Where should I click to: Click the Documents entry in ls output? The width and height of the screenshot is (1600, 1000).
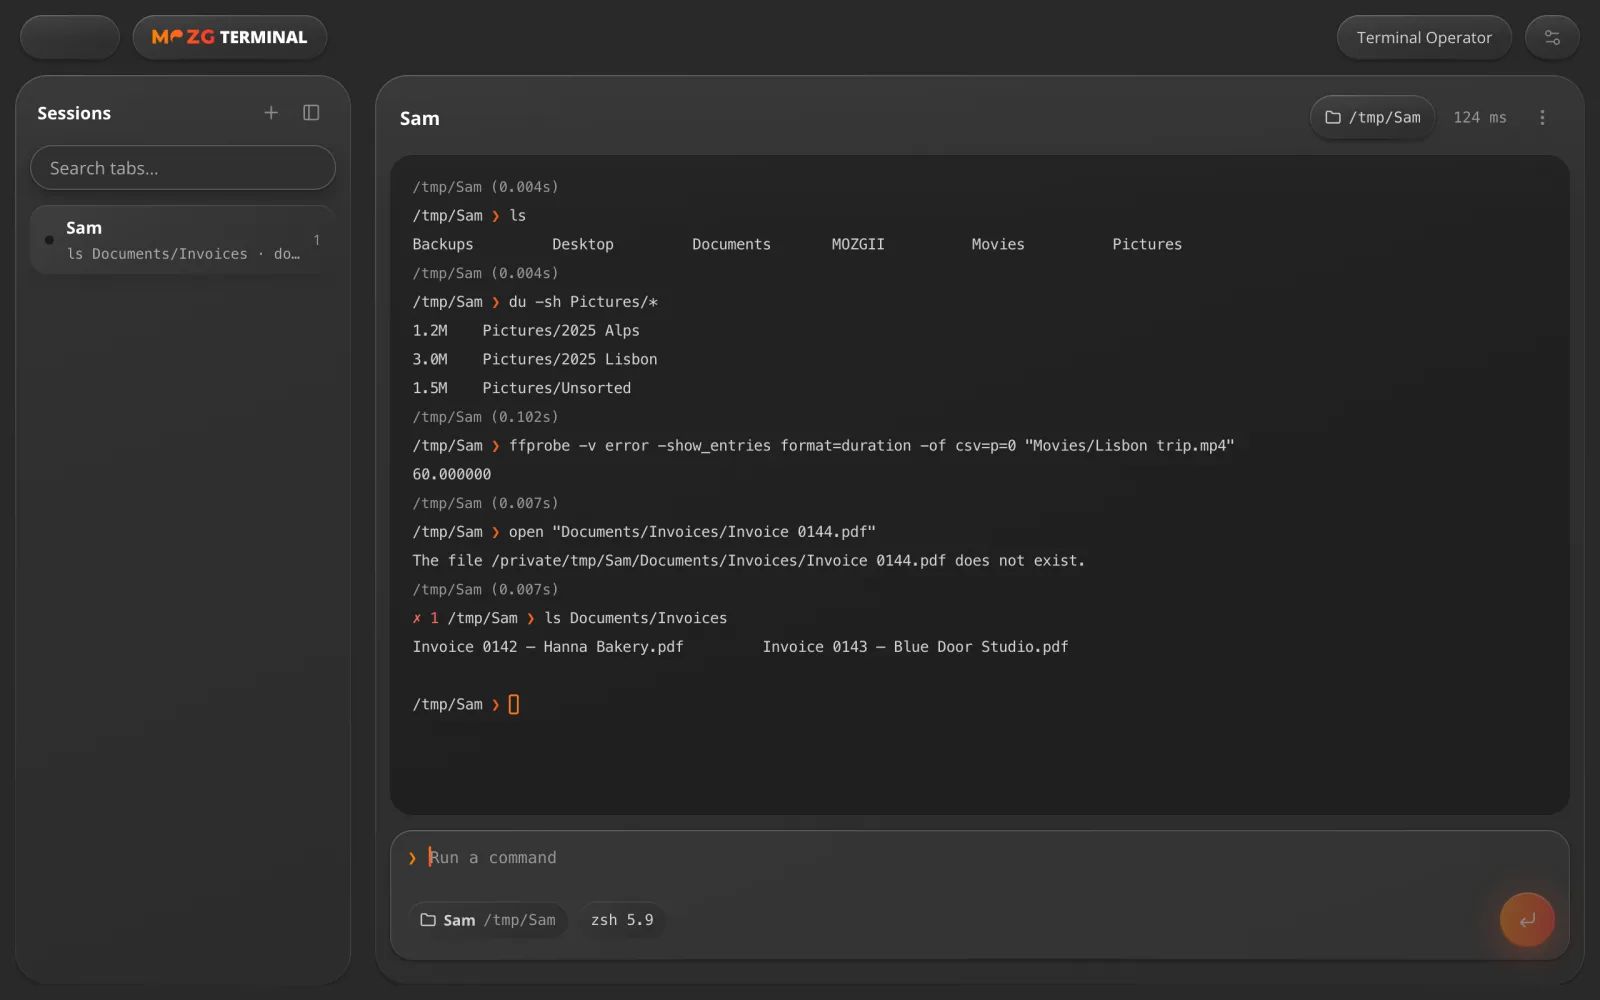(732, 244)
